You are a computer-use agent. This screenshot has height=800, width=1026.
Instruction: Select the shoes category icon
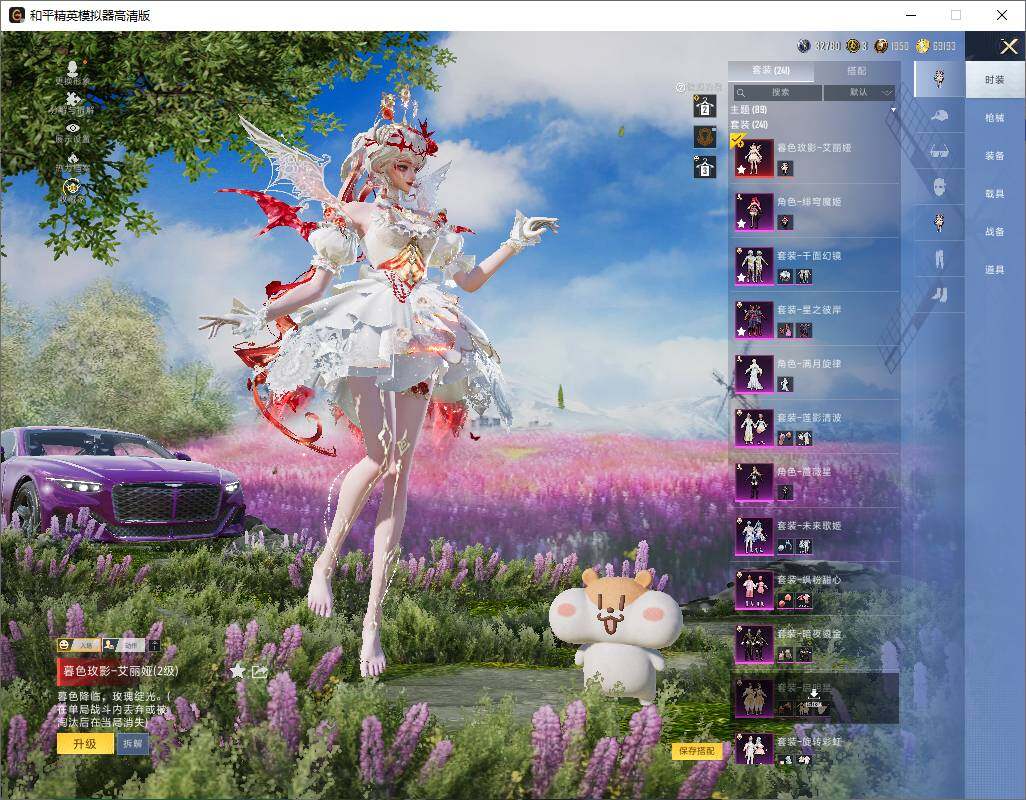click(x=939, y=295)
